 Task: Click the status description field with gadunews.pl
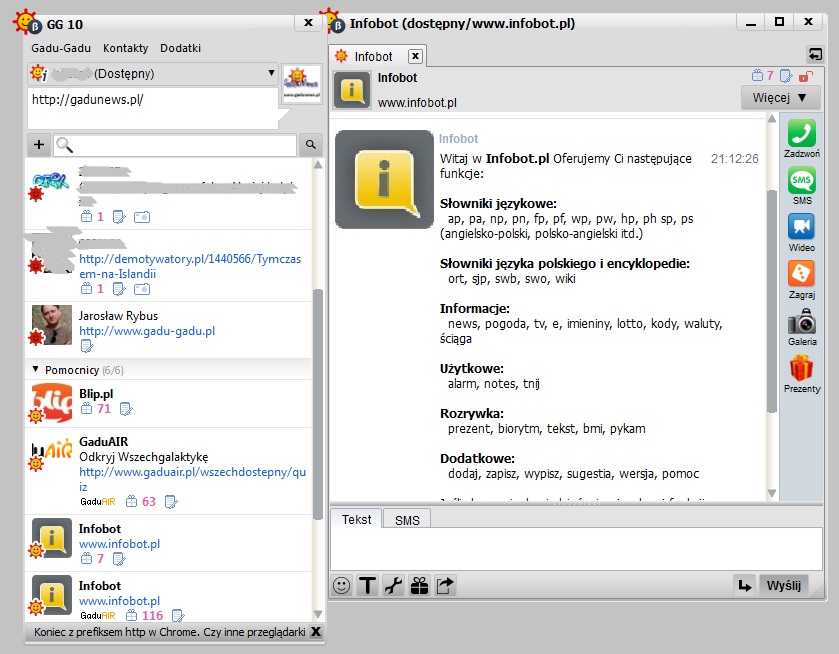pos(153,108)
